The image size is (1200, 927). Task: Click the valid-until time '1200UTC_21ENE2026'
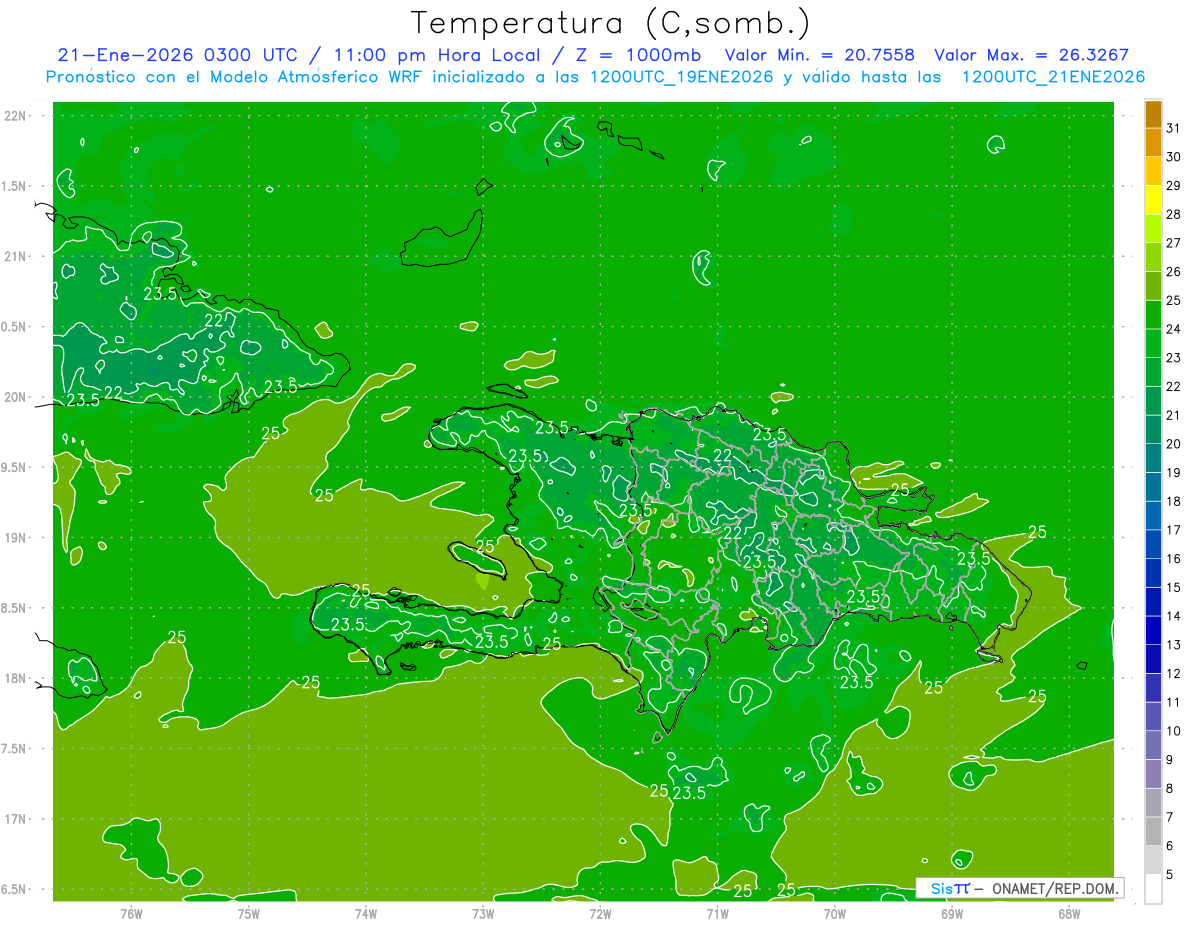1052,77
